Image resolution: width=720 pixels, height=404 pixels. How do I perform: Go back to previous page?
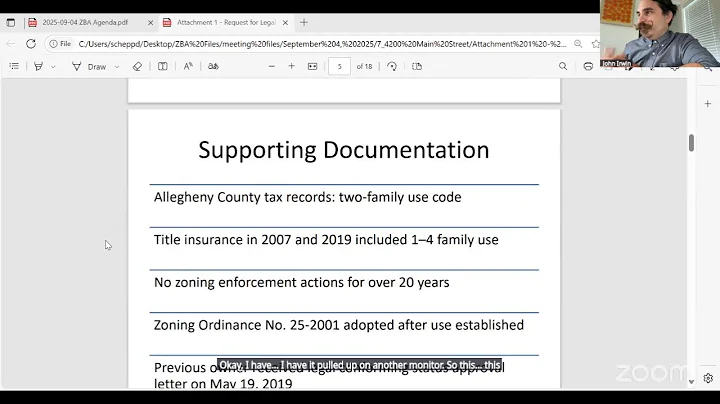click(11, 44)
